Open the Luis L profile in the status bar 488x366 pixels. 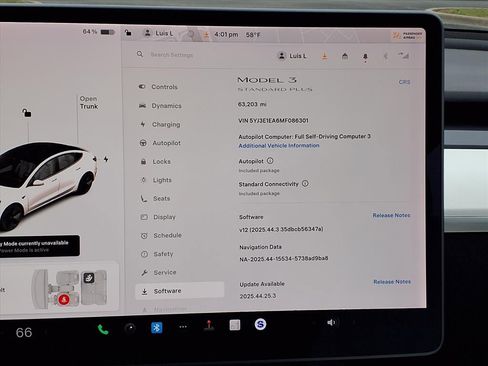[158, 33]
